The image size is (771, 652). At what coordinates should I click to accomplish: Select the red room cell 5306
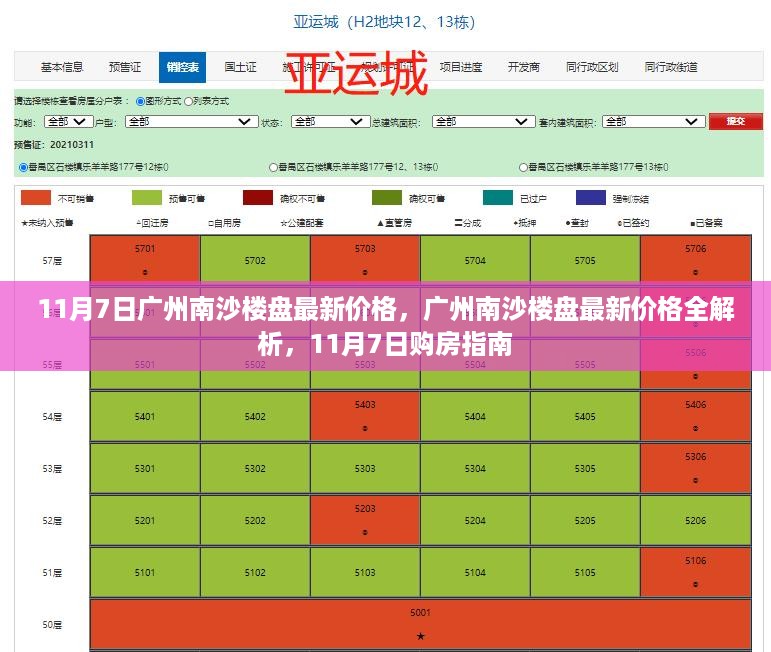pos(696,468)
